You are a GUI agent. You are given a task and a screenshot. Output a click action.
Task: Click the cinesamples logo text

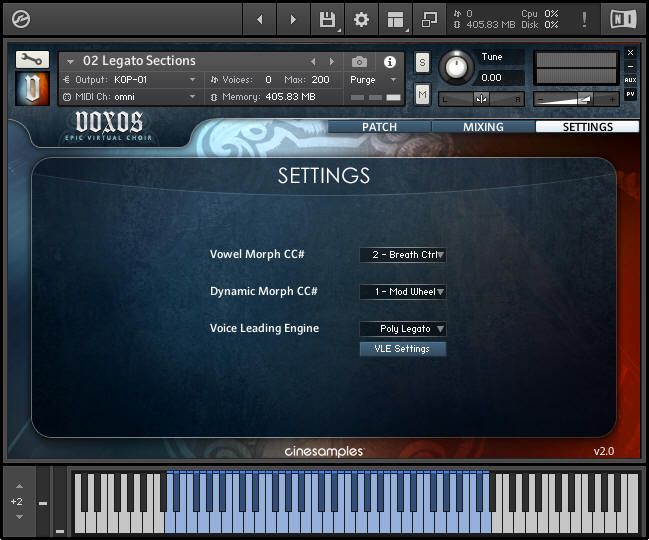(x=324, y=451)
